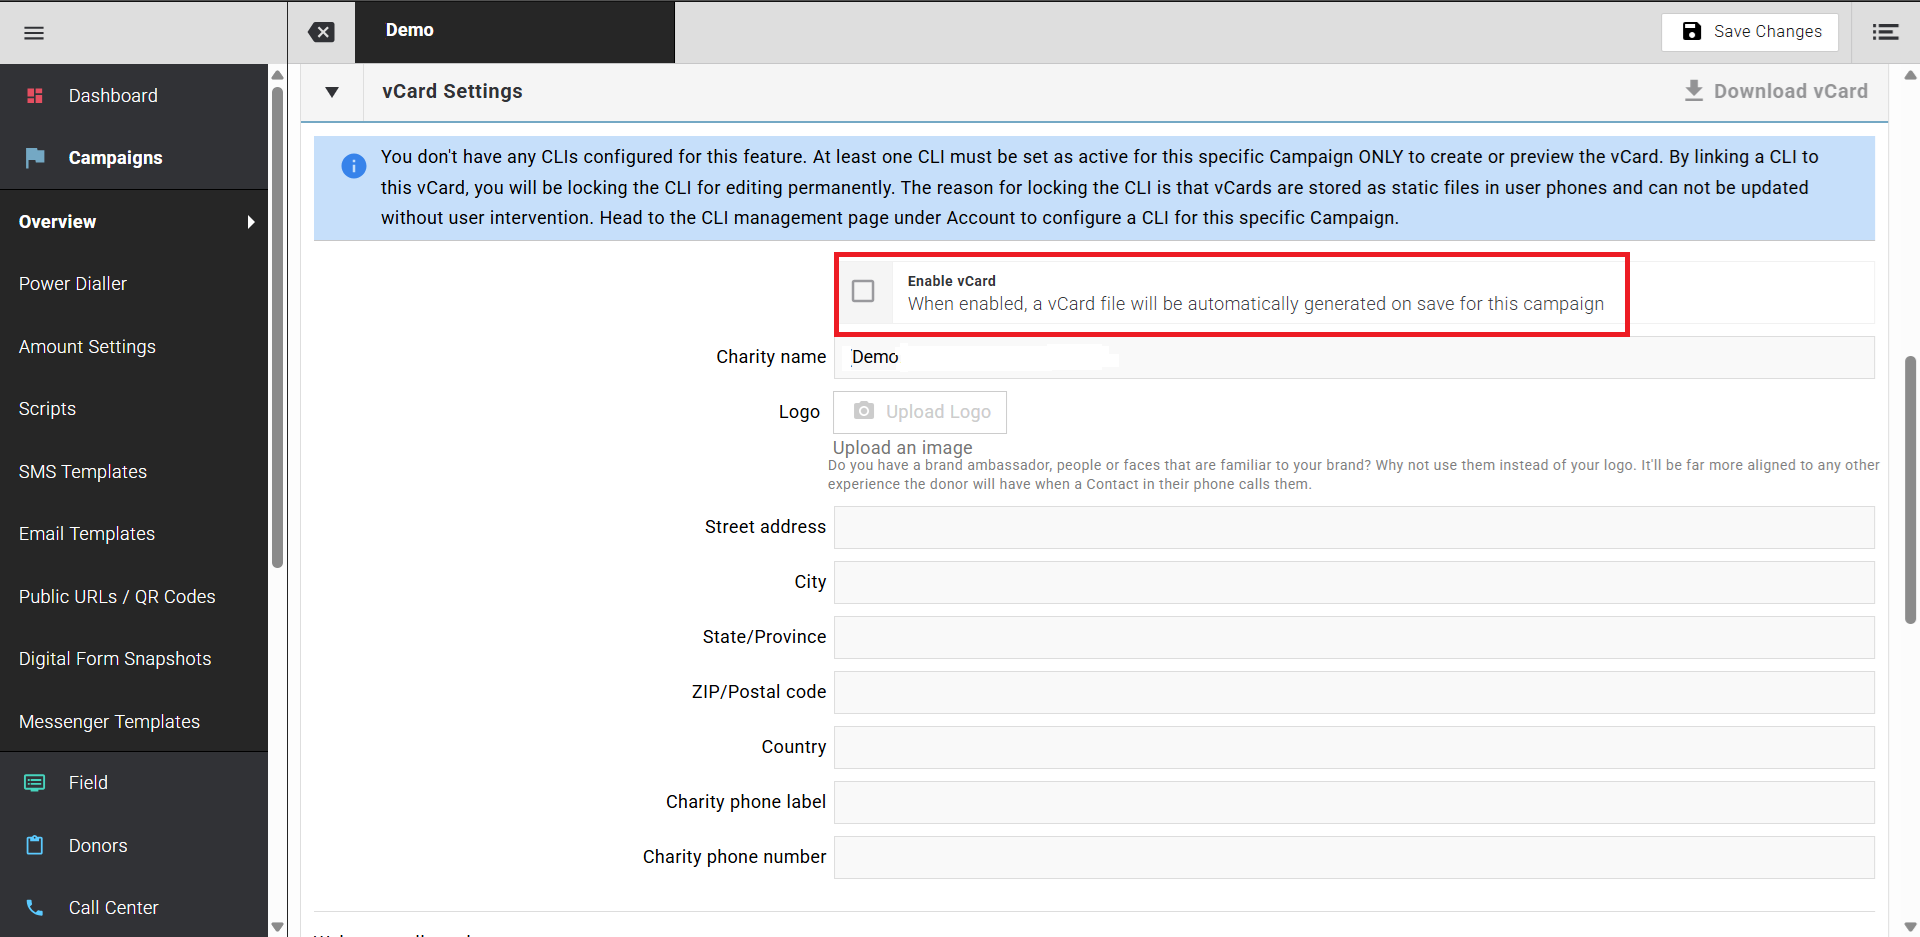Select the Campaigns flag icon
Screen dimensions: 1920x937
click(x=35, y=157)
